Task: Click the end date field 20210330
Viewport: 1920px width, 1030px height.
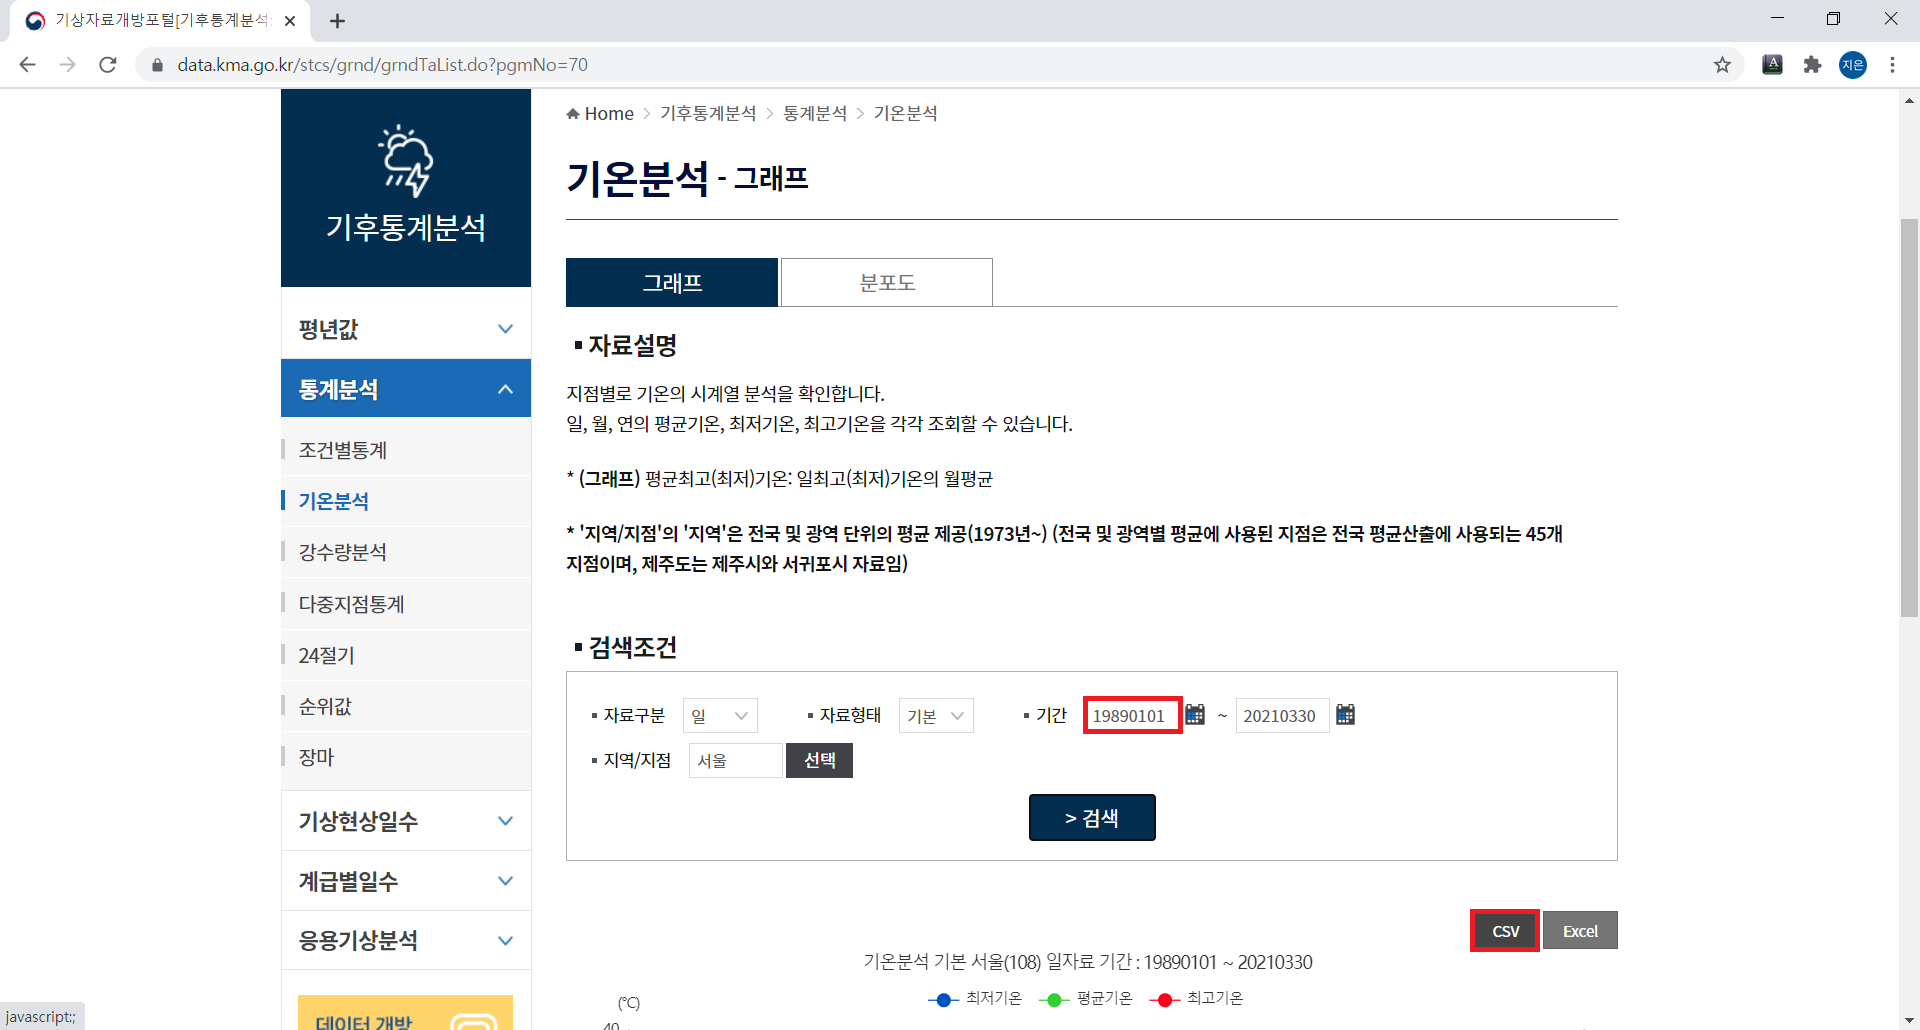Action: point(1282,716)
